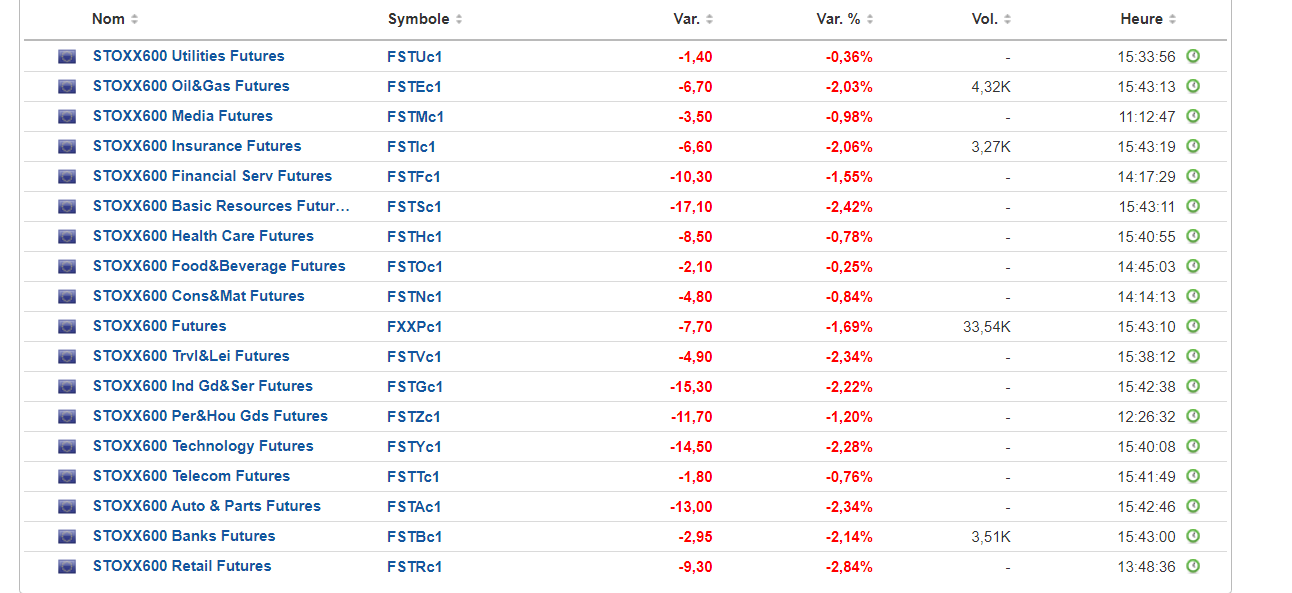Click the clock icon in the Retail Futures row
1292x593 pixels.
[1193, 567]
